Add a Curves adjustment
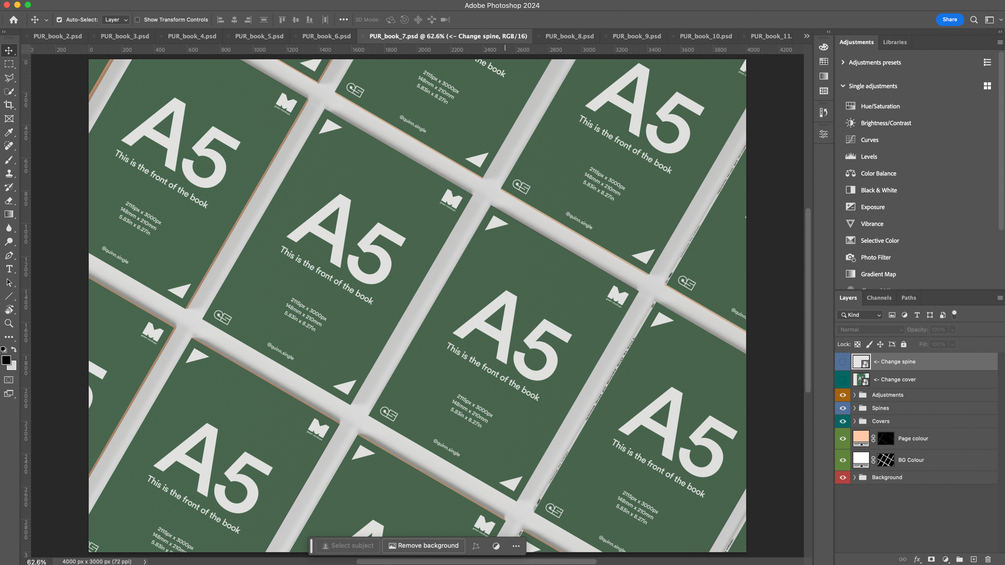 pyautogui.click(x=869, y=140)
